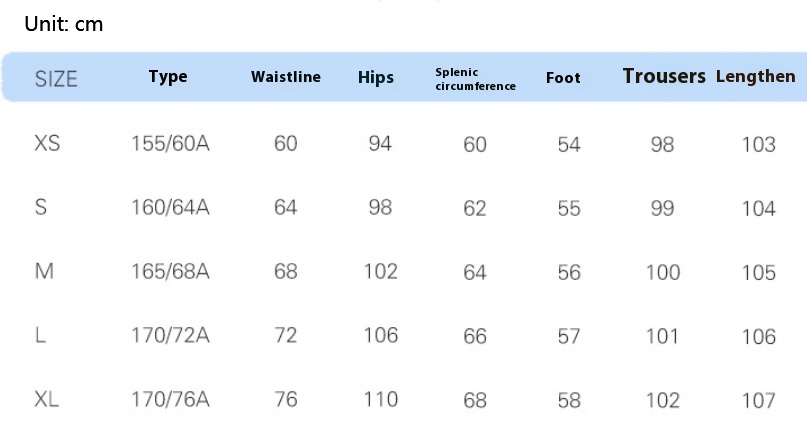807x429 pixels.
Task: Click the M size row label
Action: [x=44, y=271]
